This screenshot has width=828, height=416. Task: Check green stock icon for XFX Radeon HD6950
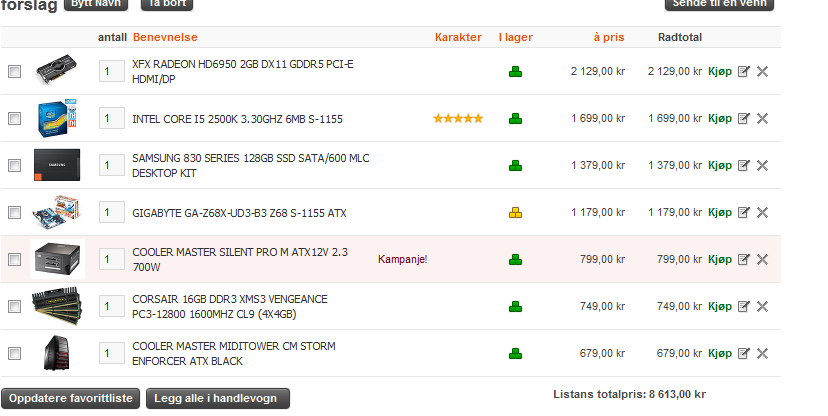pos(515,72)
